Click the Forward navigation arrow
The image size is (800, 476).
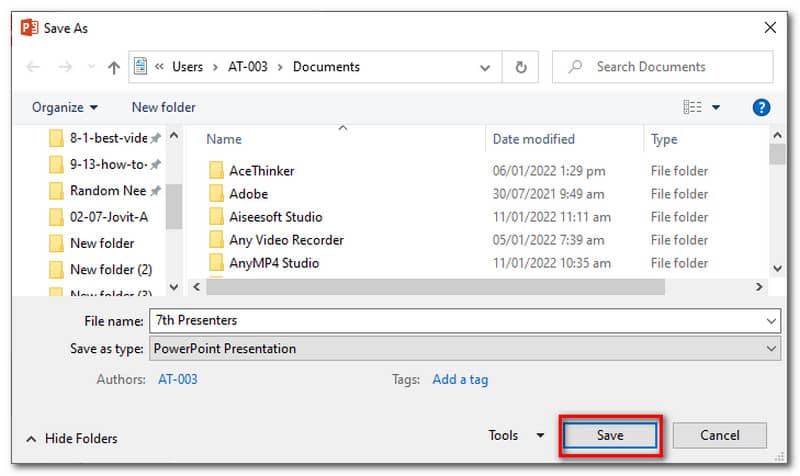pos(65,67)
